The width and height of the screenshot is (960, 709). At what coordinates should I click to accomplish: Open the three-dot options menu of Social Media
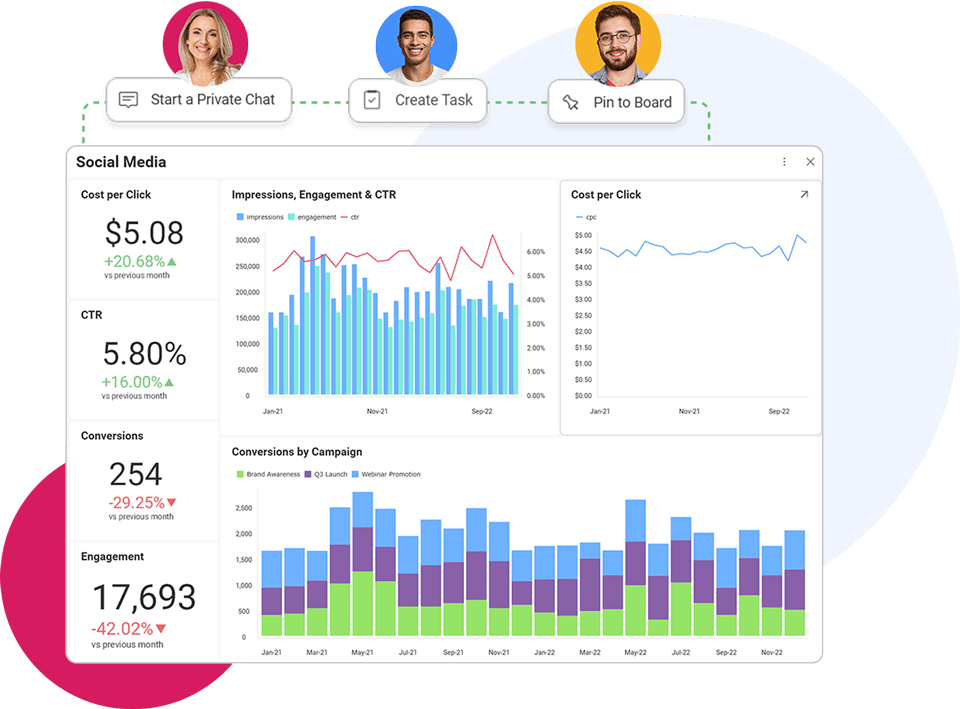click(784, 162)
